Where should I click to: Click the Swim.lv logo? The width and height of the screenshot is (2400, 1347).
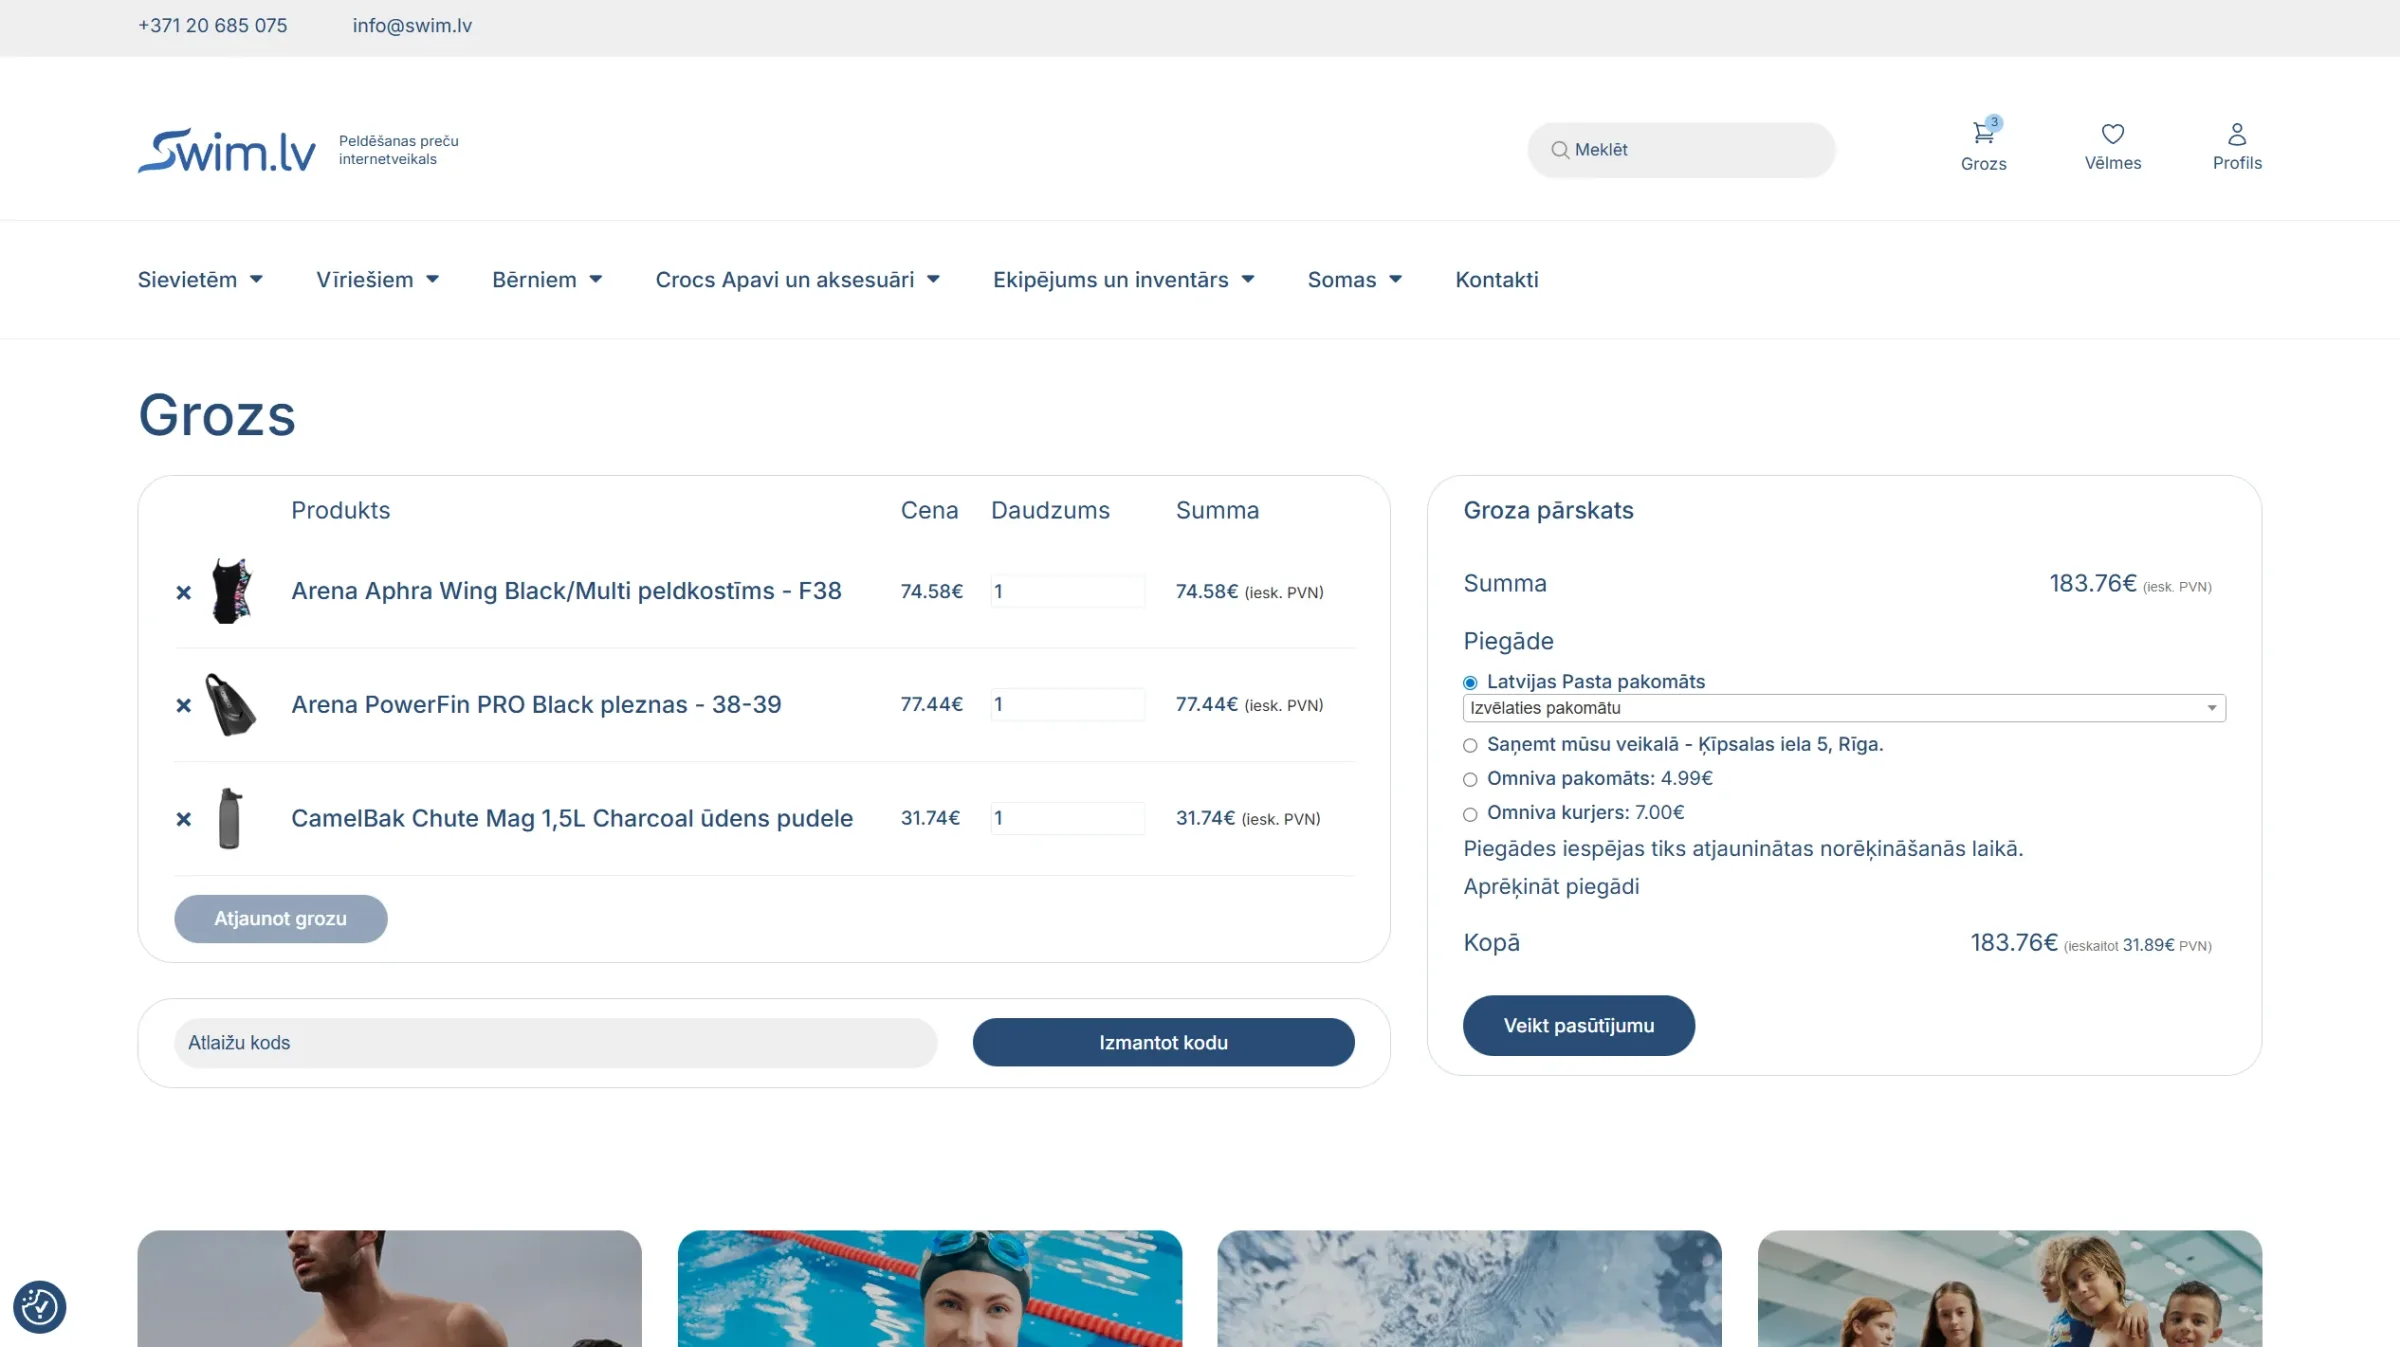[227, 150]
